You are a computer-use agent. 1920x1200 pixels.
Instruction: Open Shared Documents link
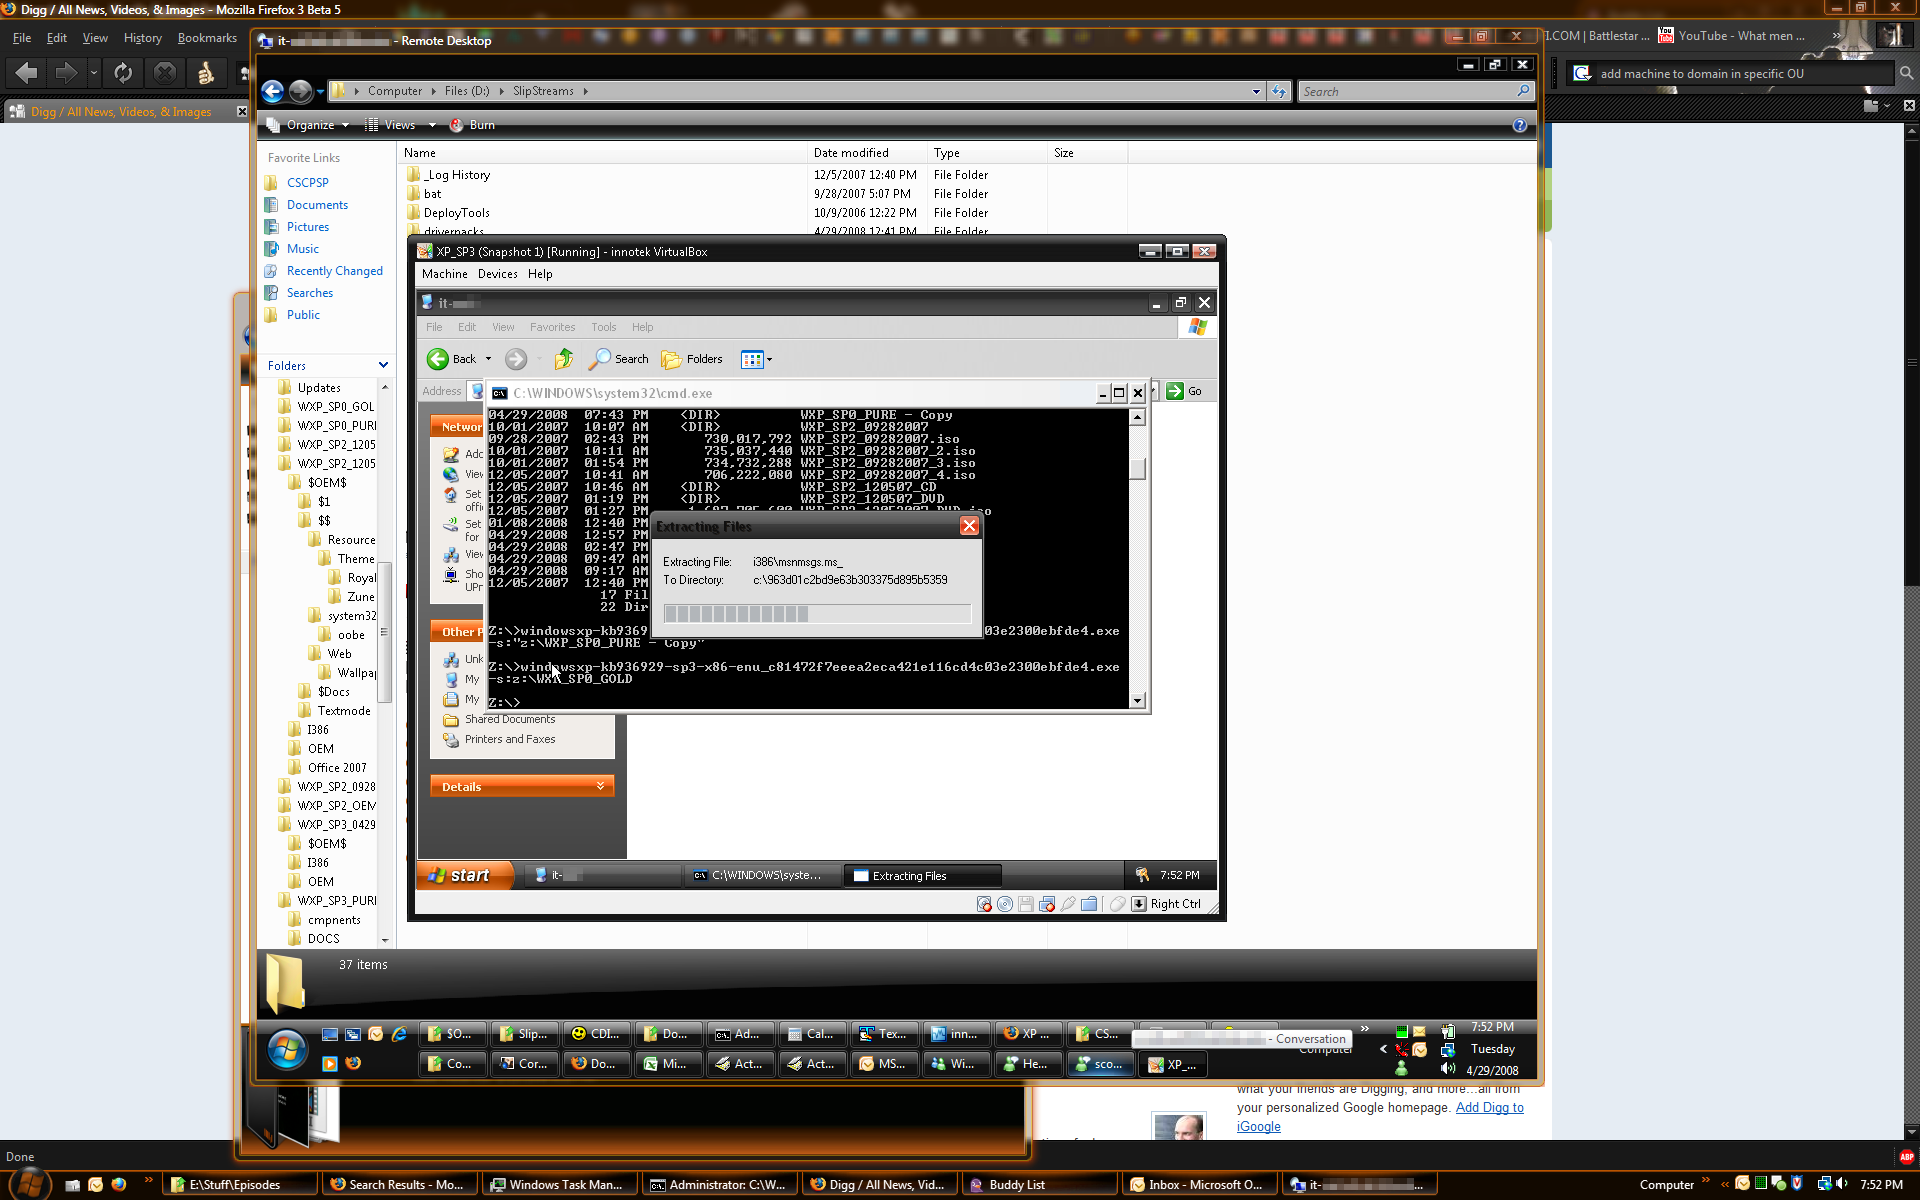point(509,719)
